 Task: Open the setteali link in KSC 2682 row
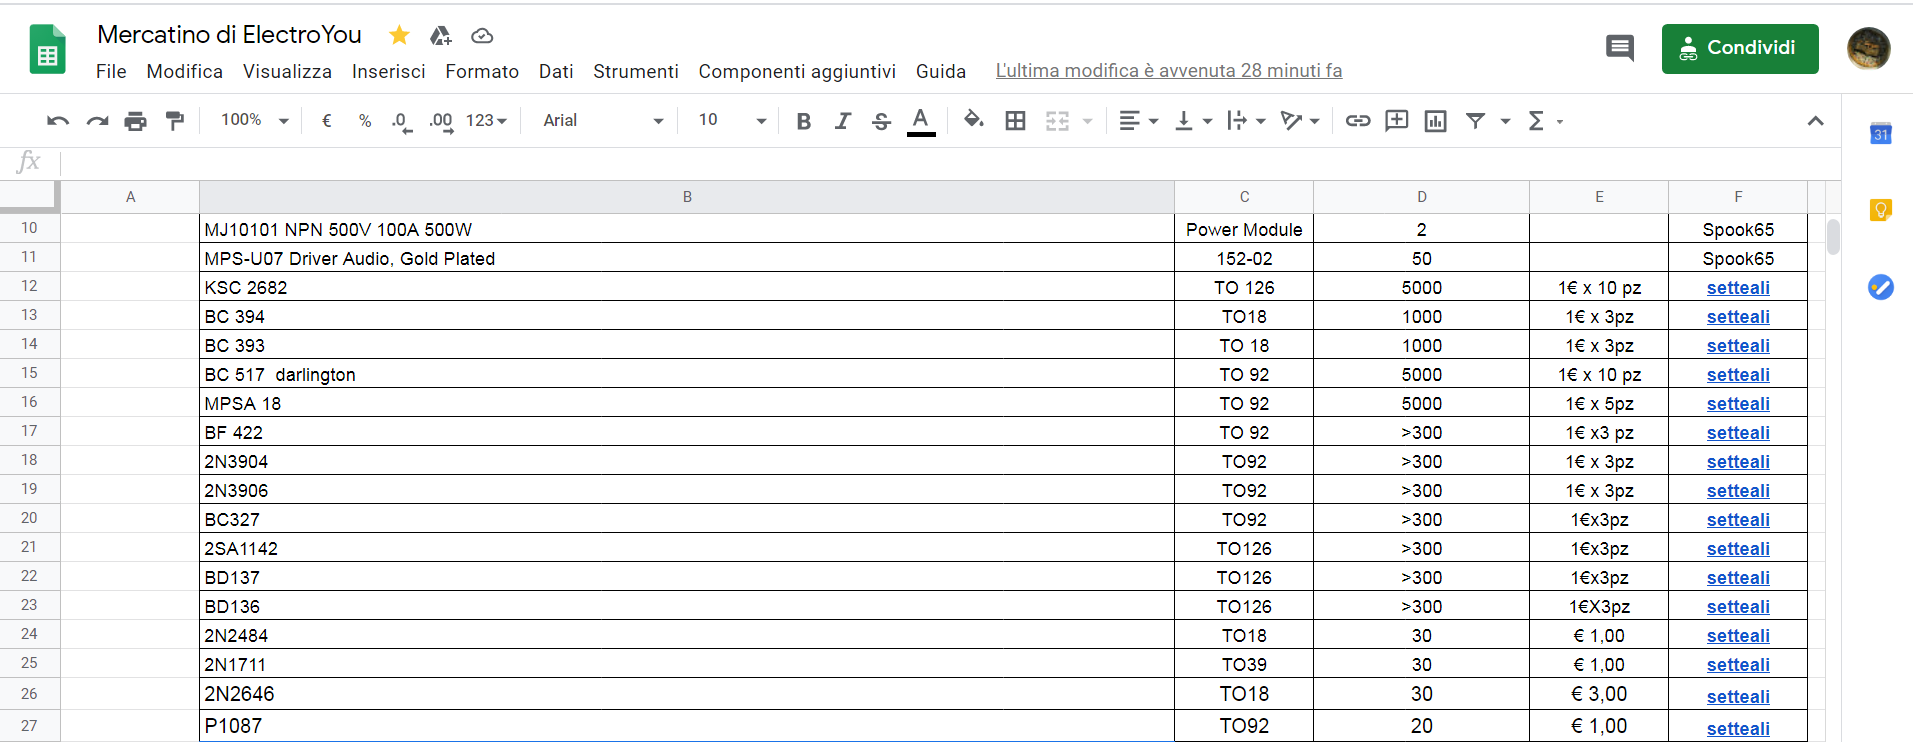point(1737,288)
